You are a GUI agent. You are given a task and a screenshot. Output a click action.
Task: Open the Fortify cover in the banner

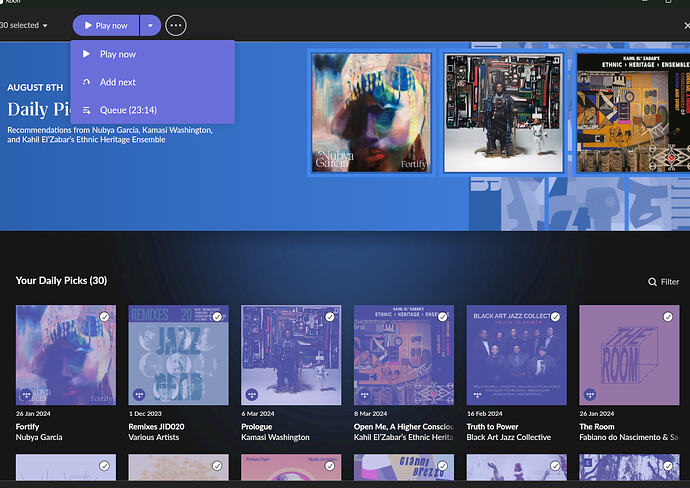pos(371,113)
